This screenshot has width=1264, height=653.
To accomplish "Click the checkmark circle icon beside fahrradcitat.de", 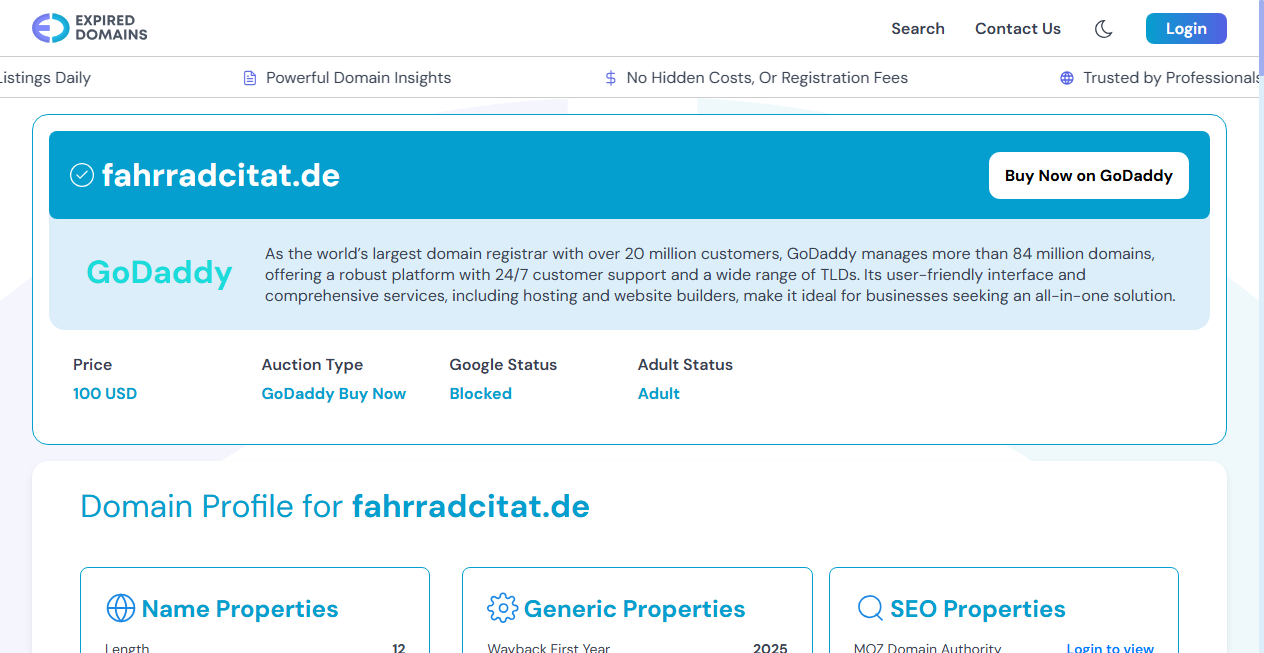I will [x=81, y=175].
